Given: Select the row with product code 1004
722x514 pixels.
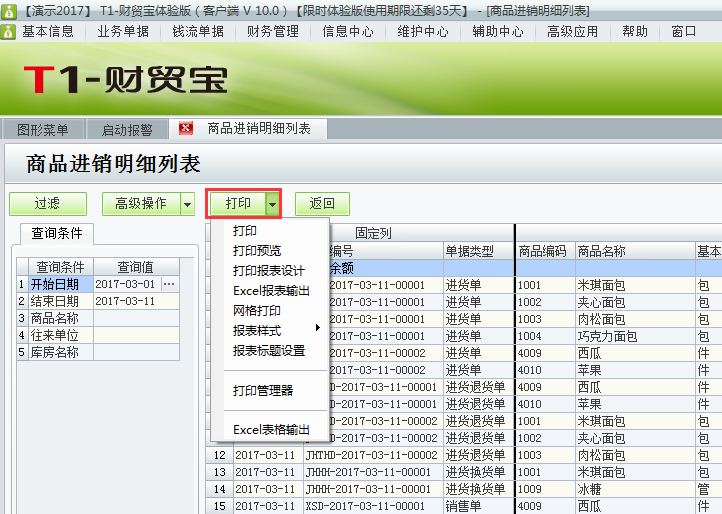Looking at the screenshot, I should click(x=545, y=336).
